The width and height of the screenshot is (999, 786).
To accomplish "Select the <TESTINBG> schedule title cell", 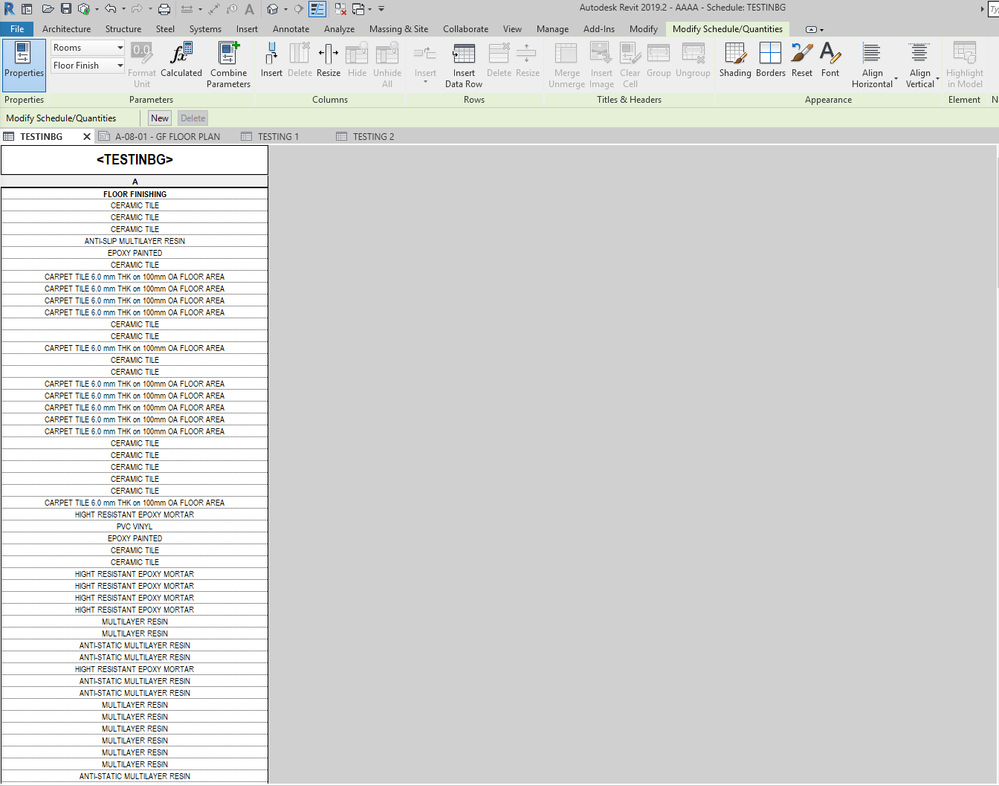I will [134, 160].
